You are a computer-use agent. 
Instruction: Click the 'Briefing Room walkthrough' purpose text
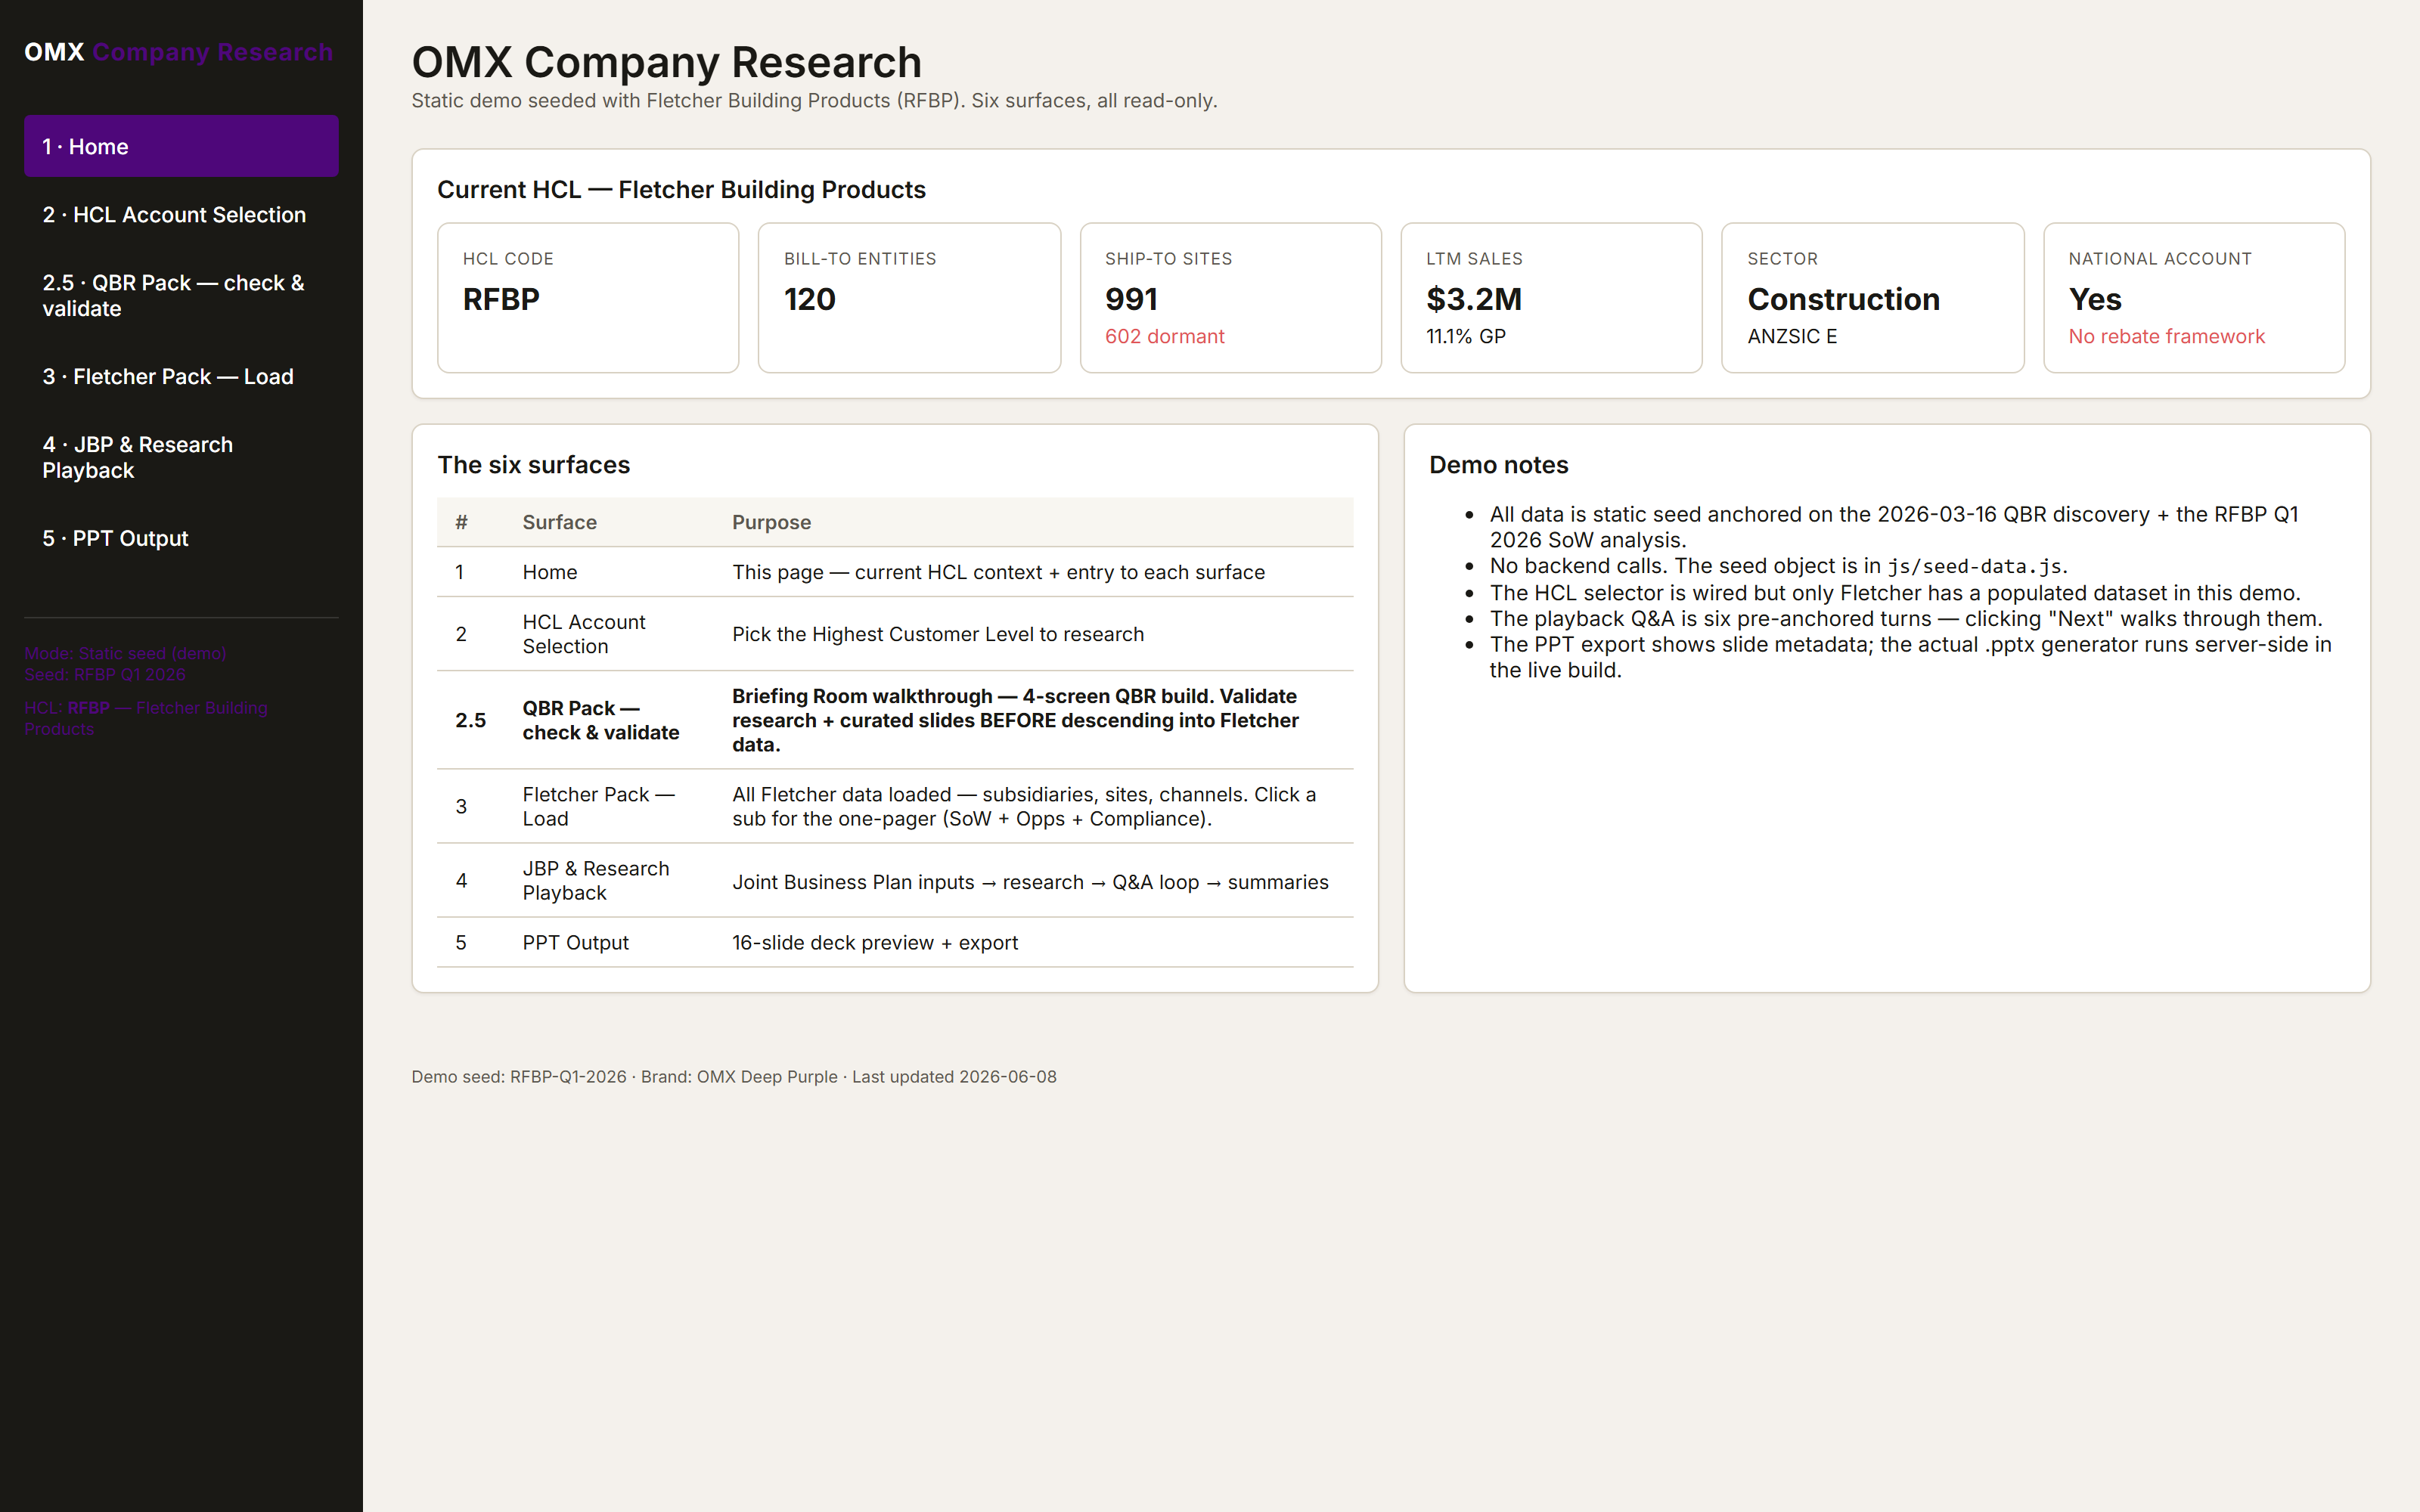point(1014,720)
